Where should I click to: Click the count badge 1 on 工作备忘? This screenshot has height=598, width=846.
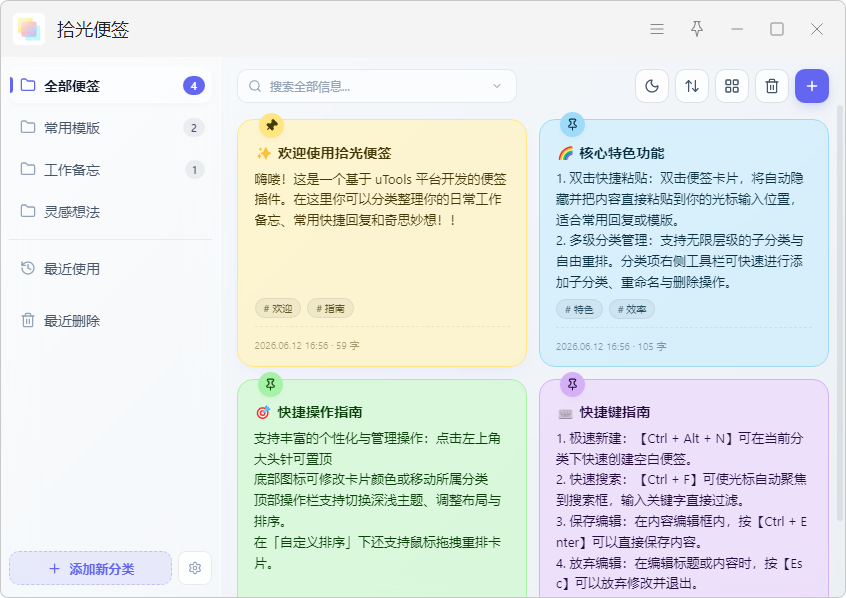[x=195, y=170]
